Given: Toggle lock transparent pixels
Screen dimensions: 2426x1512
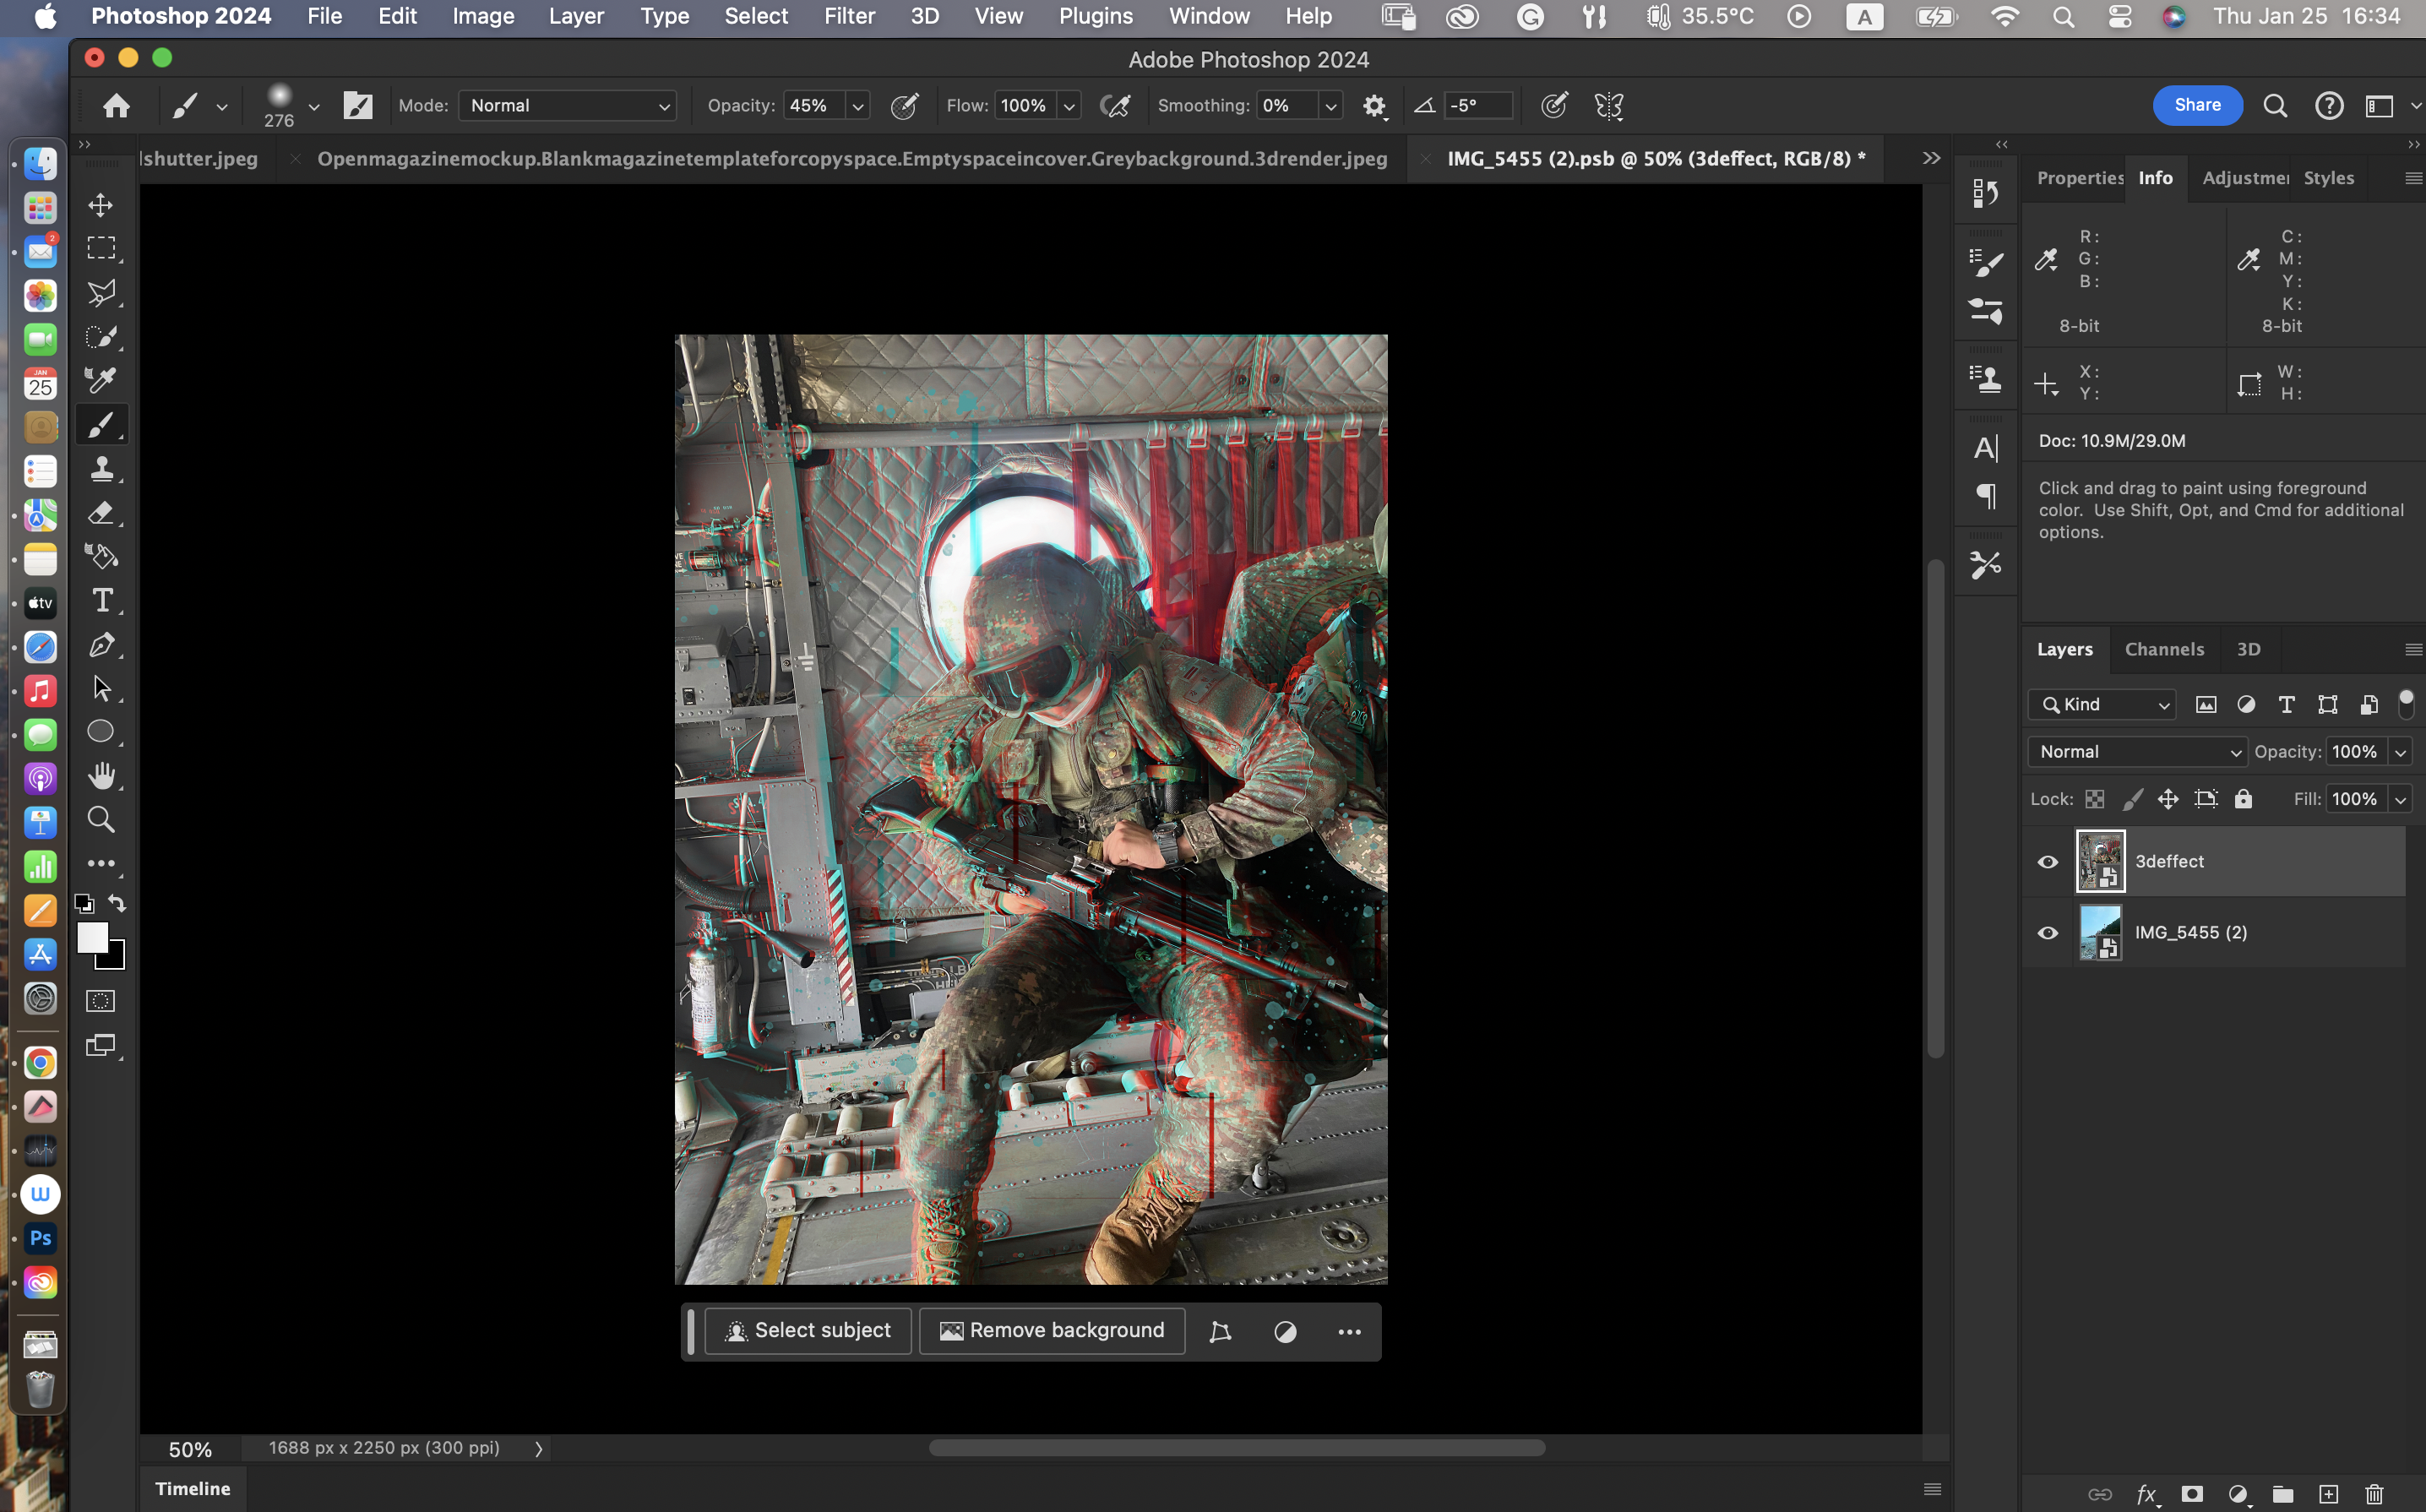Looking at the screenshot, I should [x=2094, y=799].
